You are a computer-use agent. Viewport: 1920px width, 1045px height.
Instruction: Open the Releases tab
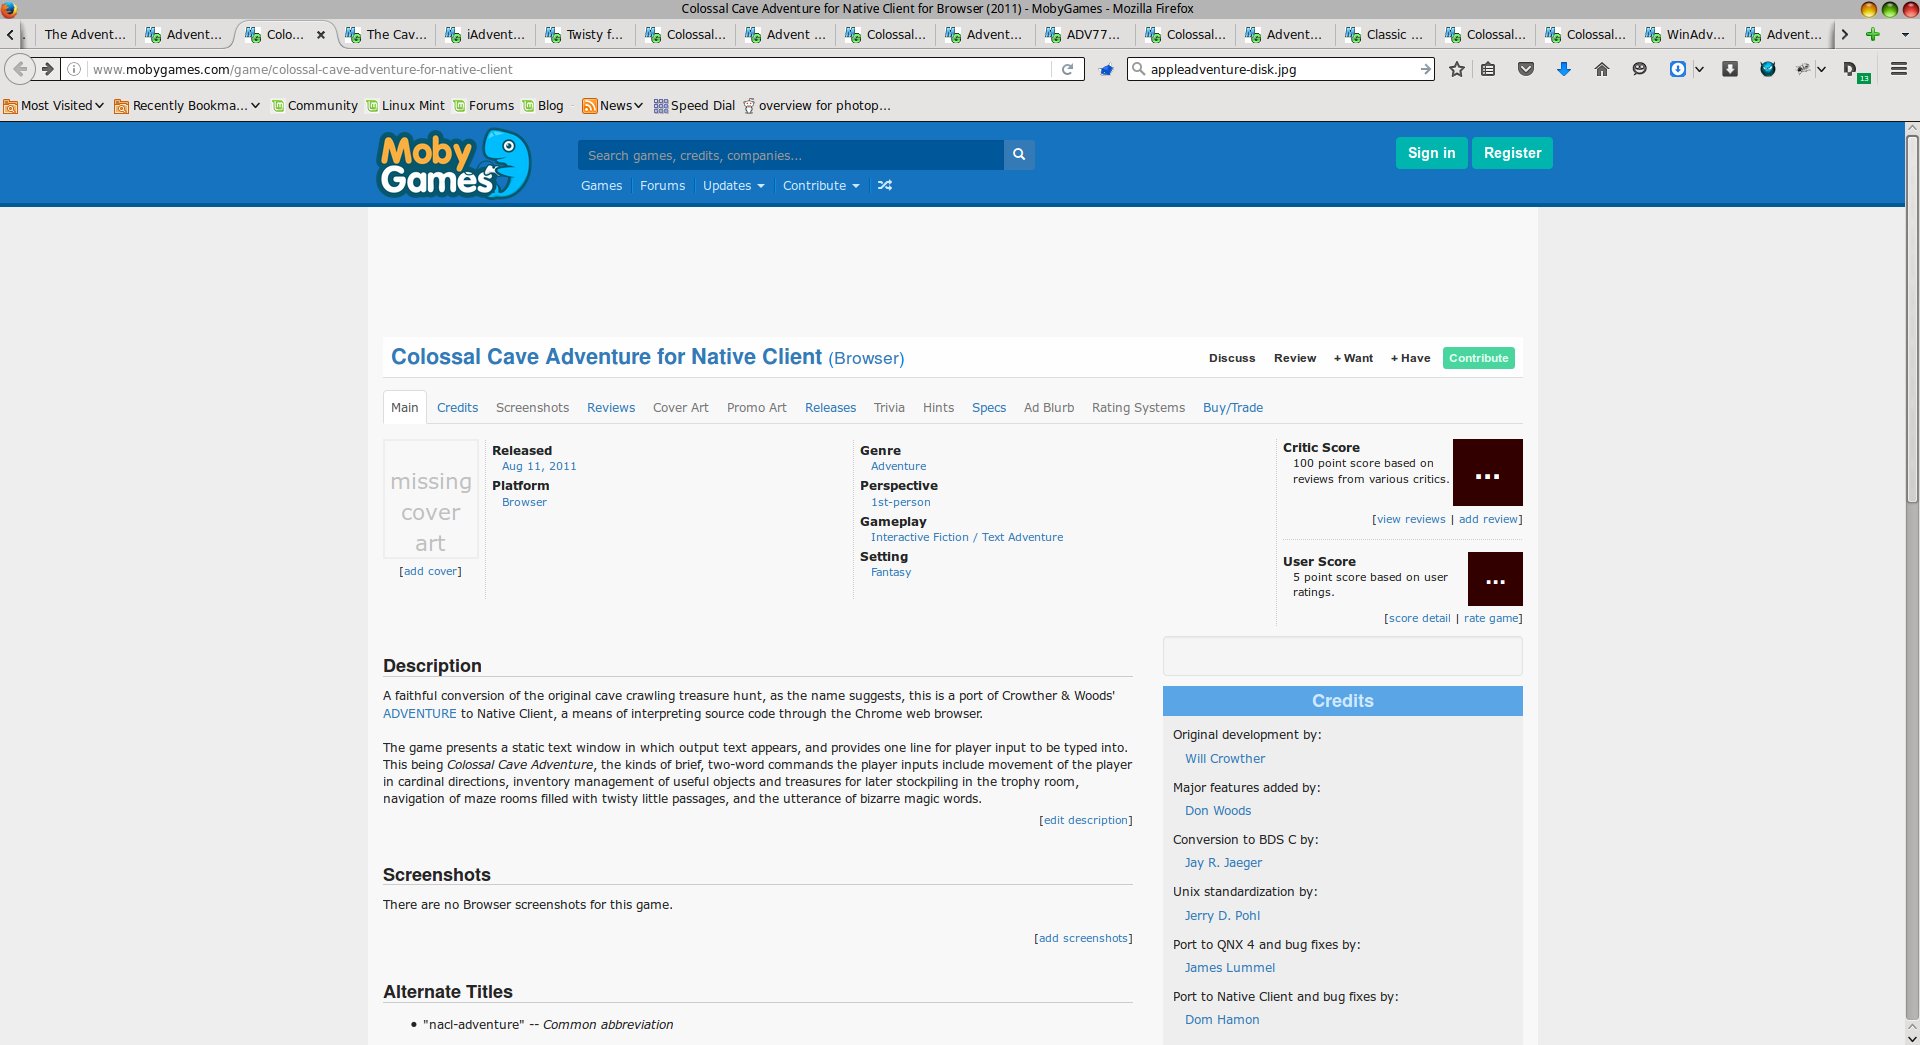830,408
